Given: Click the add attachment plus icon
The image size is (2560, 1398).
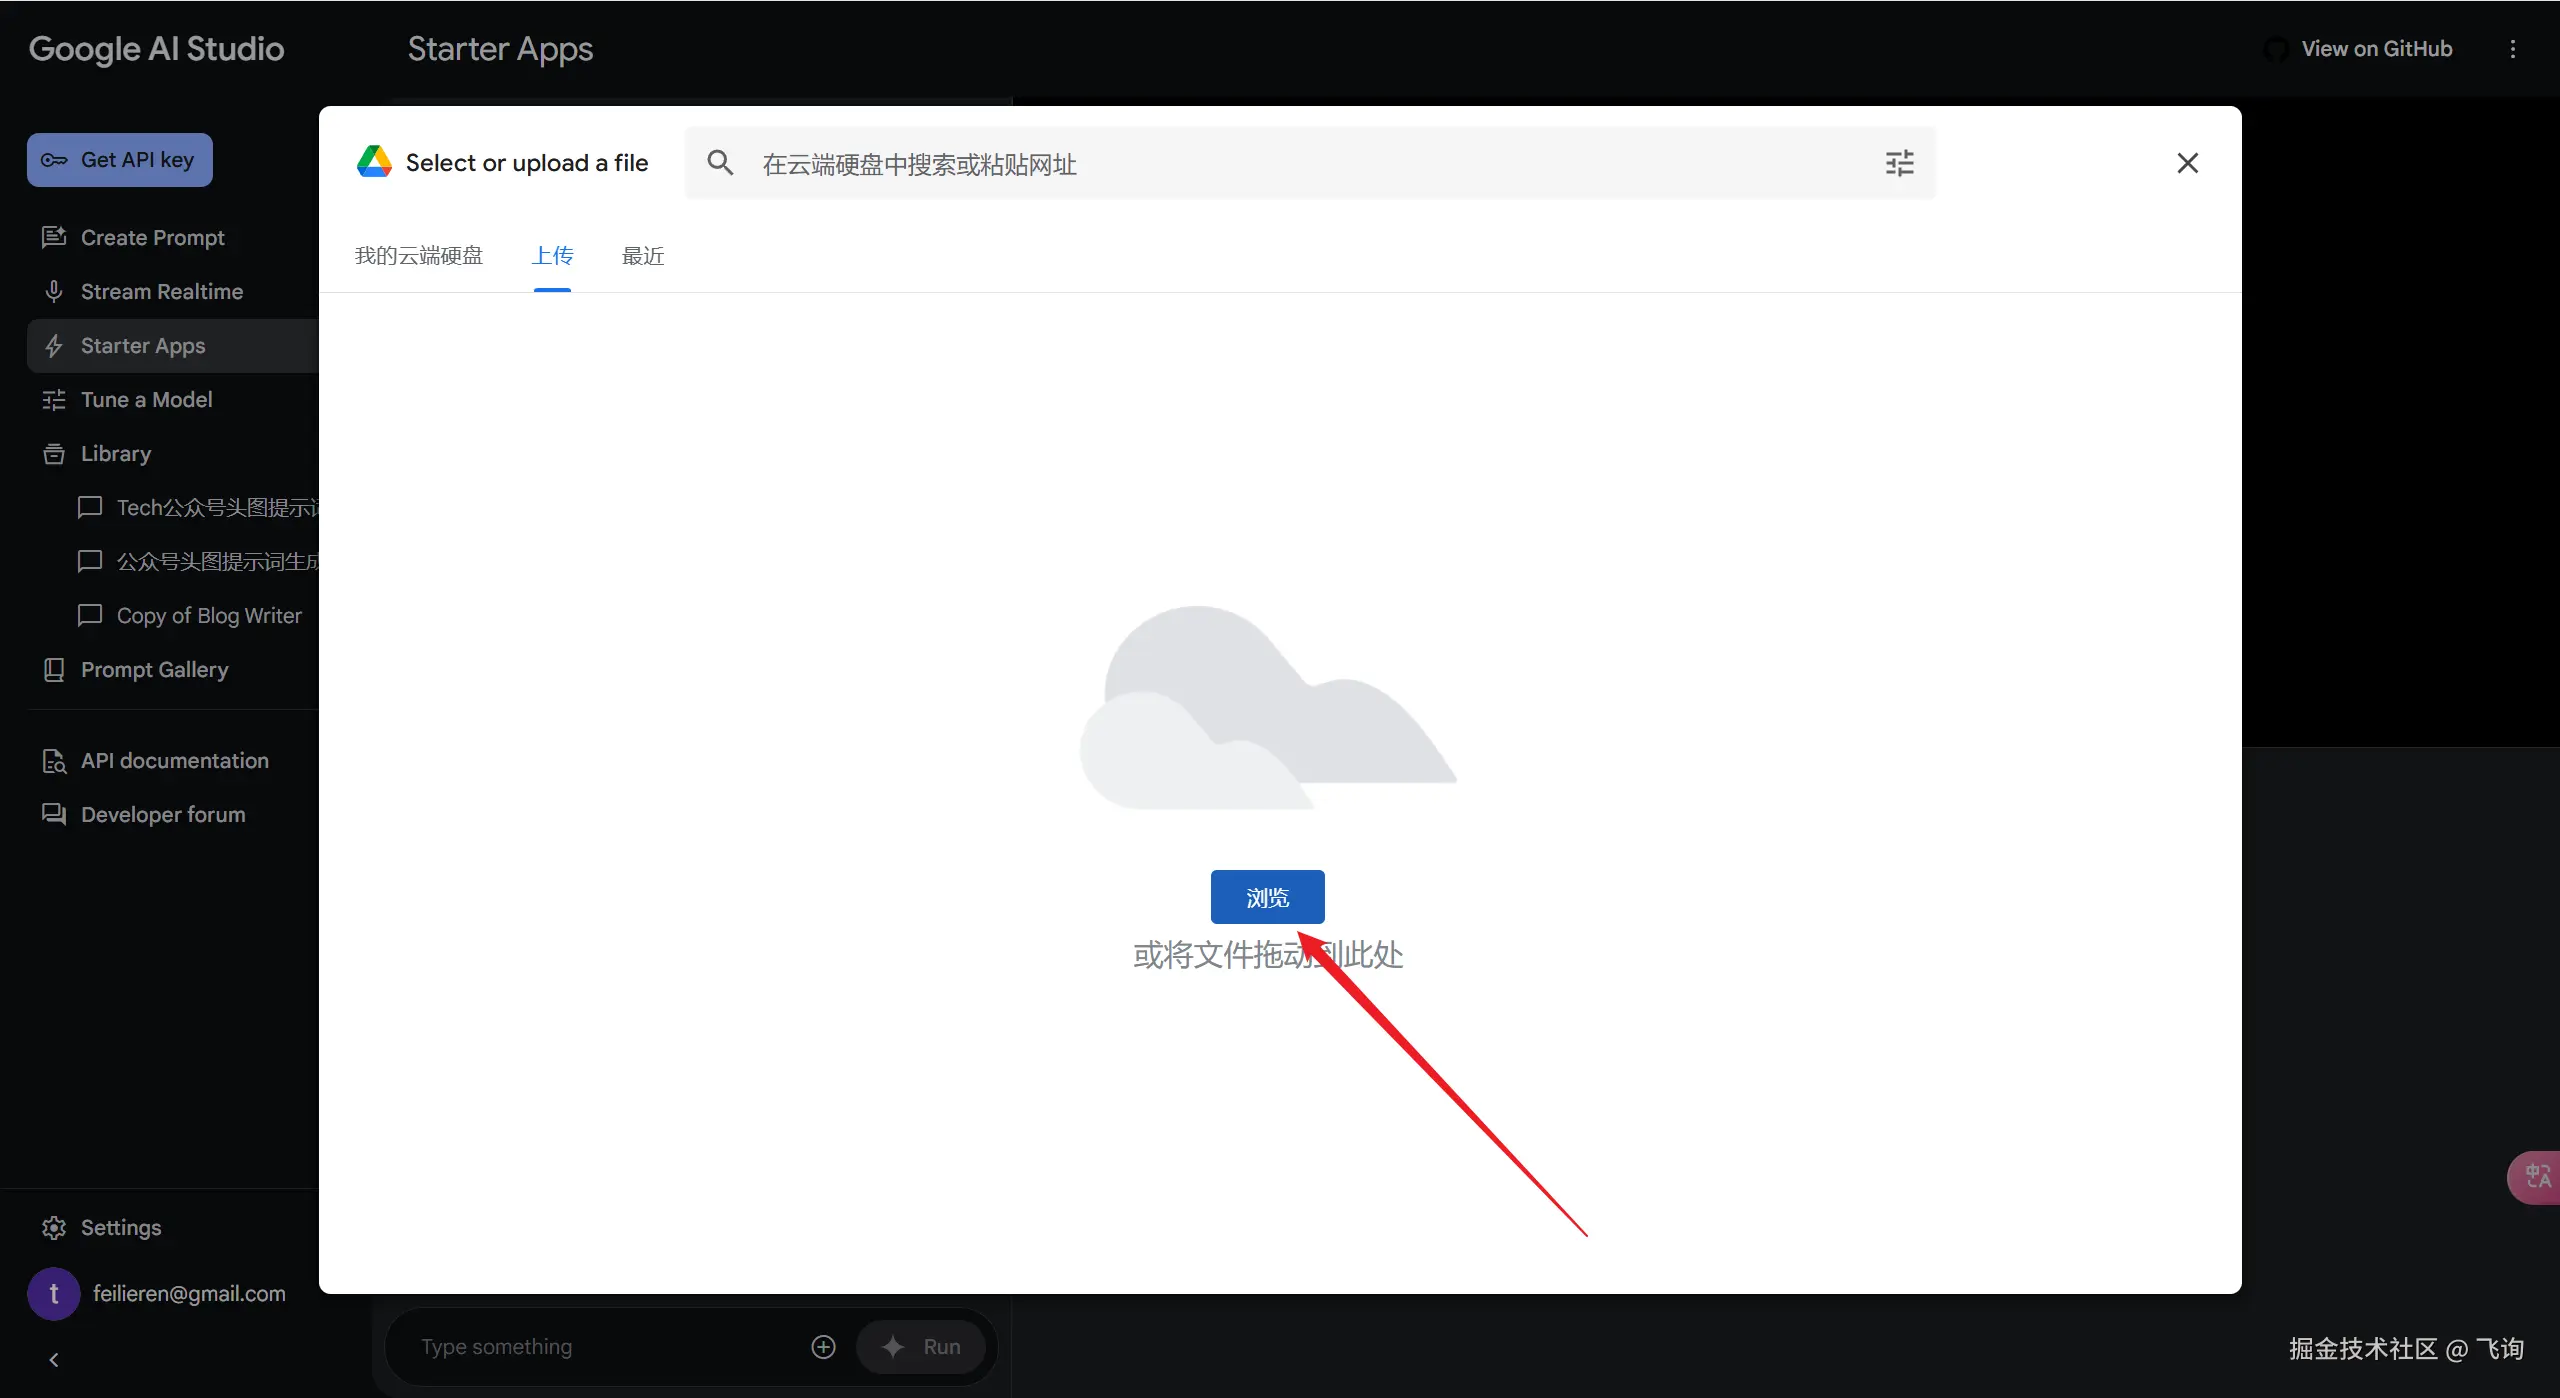Looking at the screenshot, I should pyautogui.click(x=823, y=1346).
